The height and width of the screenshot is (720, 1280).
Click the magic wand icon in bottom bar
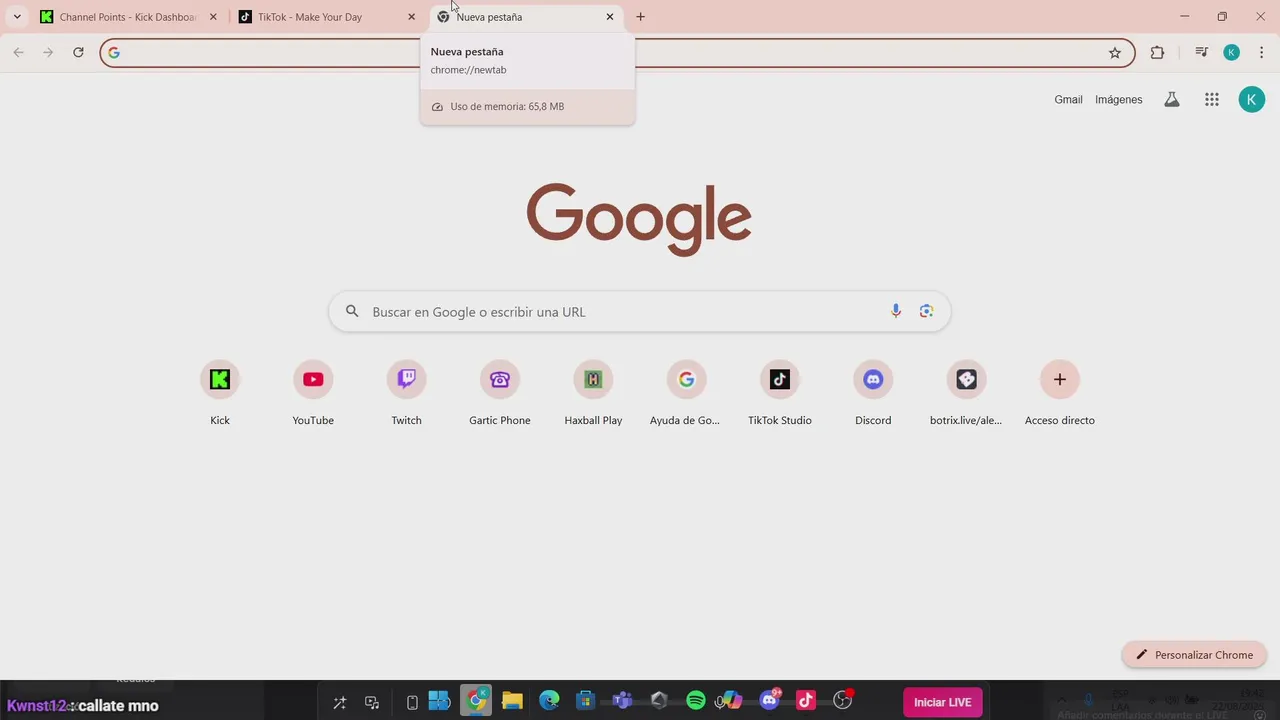pos(340,702)
